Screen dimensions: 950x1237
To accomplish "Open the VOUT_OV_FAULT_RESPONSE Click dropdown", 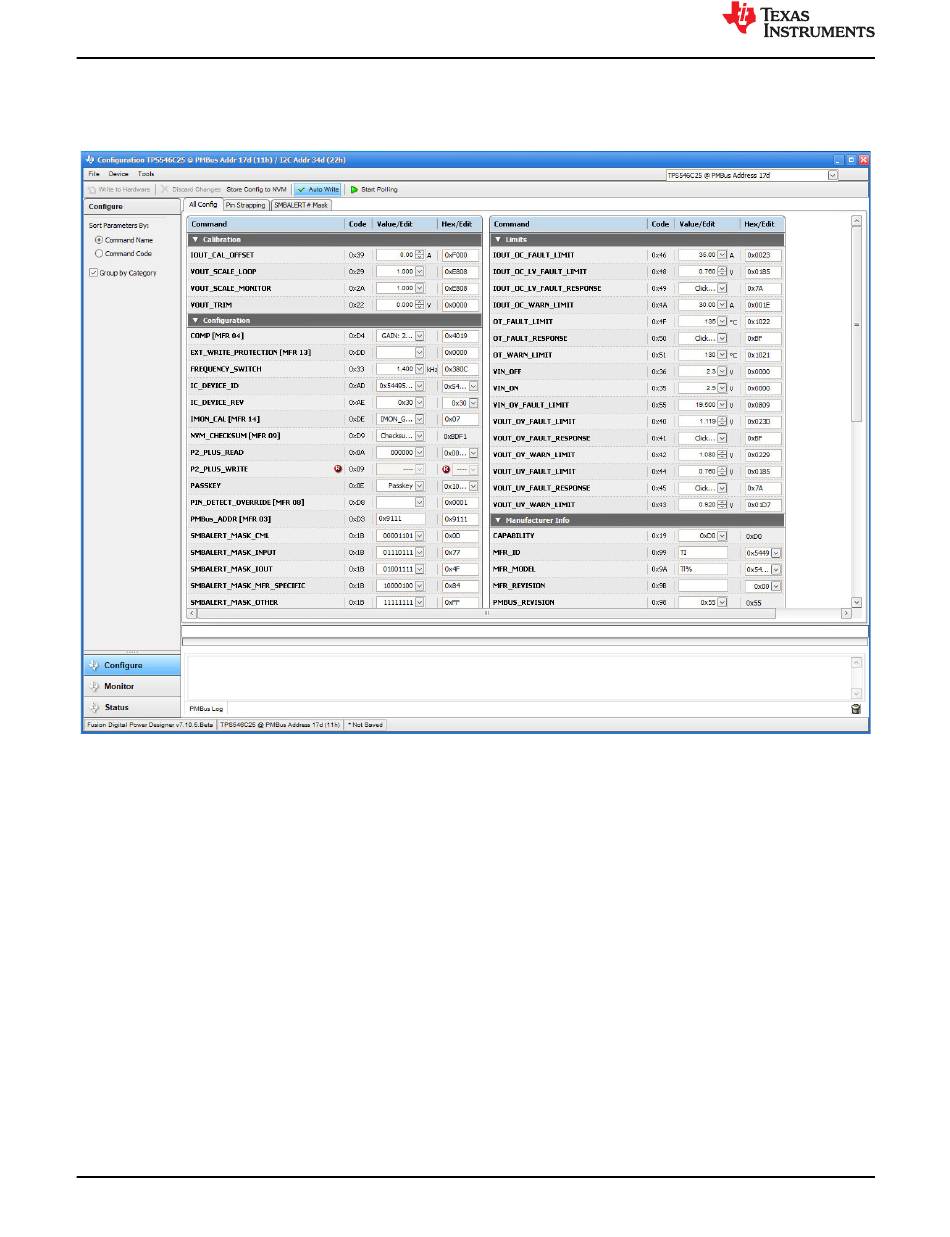I will 722,438.
